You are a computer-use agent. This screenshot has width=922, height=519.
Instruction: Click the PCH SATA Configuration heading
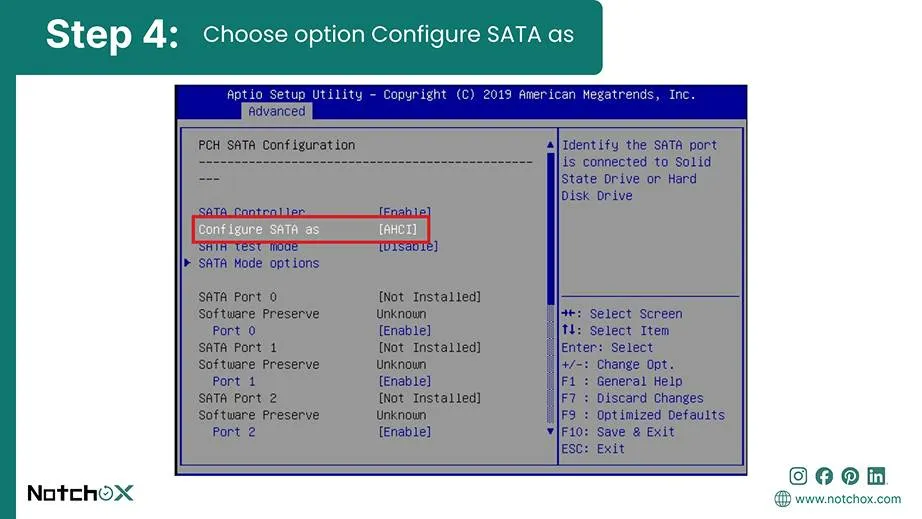coord(276,145)
